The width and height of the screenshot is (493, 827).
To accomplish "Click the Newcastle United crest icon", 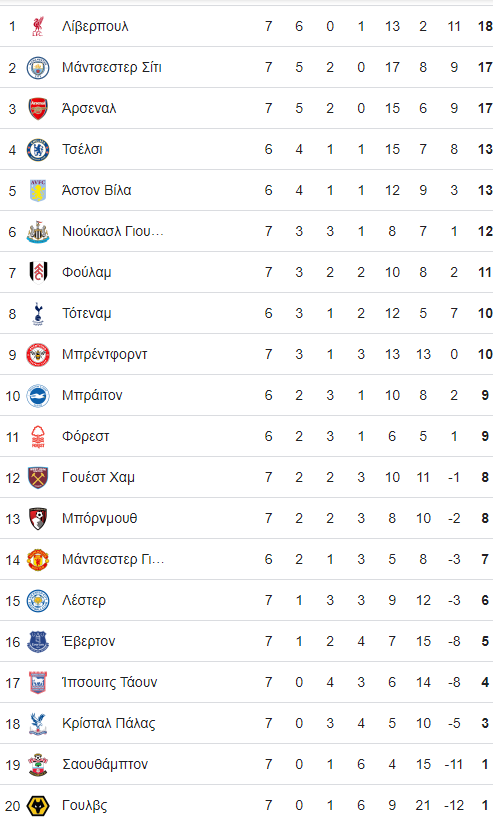I will coord(38,232).
